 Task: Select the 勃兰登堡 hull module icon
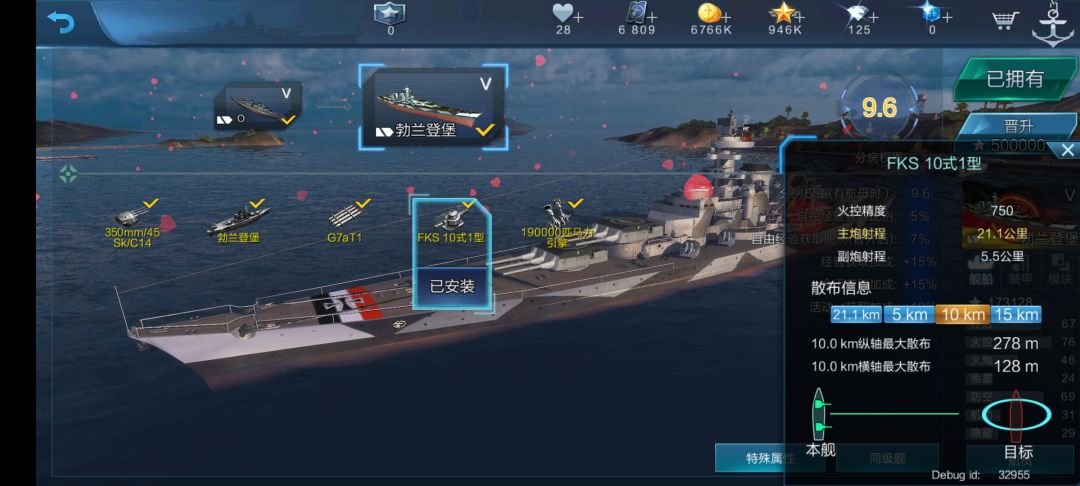point(239,222)
